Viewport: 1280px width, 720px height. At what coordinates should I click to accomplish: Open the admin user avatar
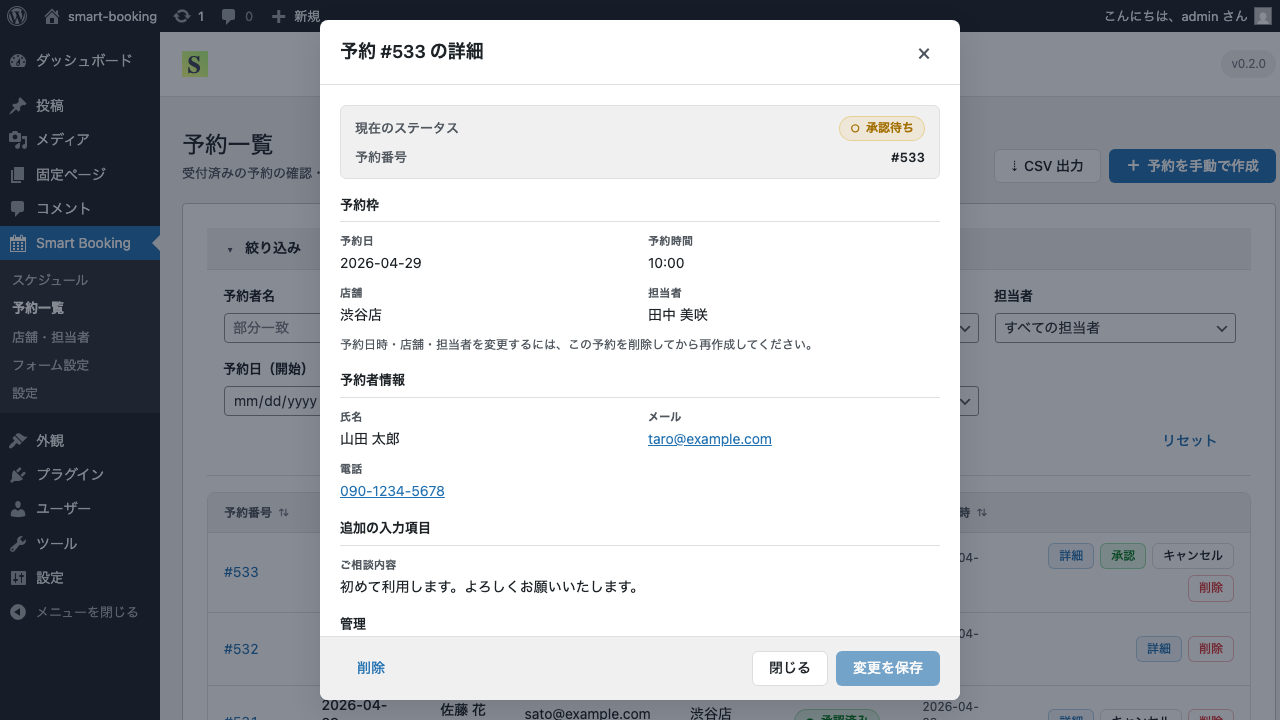tap(1263, 16)
